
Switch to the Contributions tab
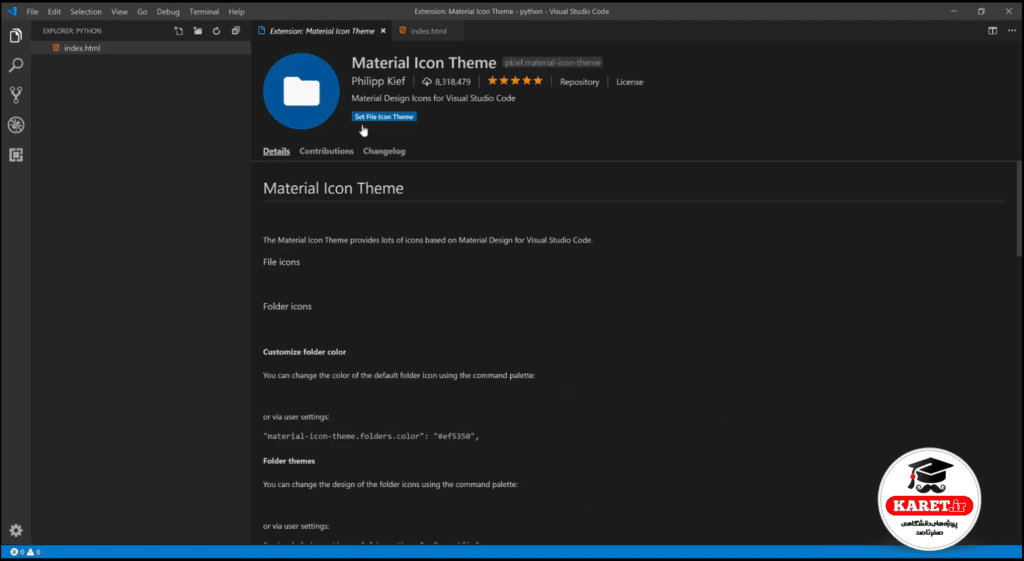click(327, 151)
